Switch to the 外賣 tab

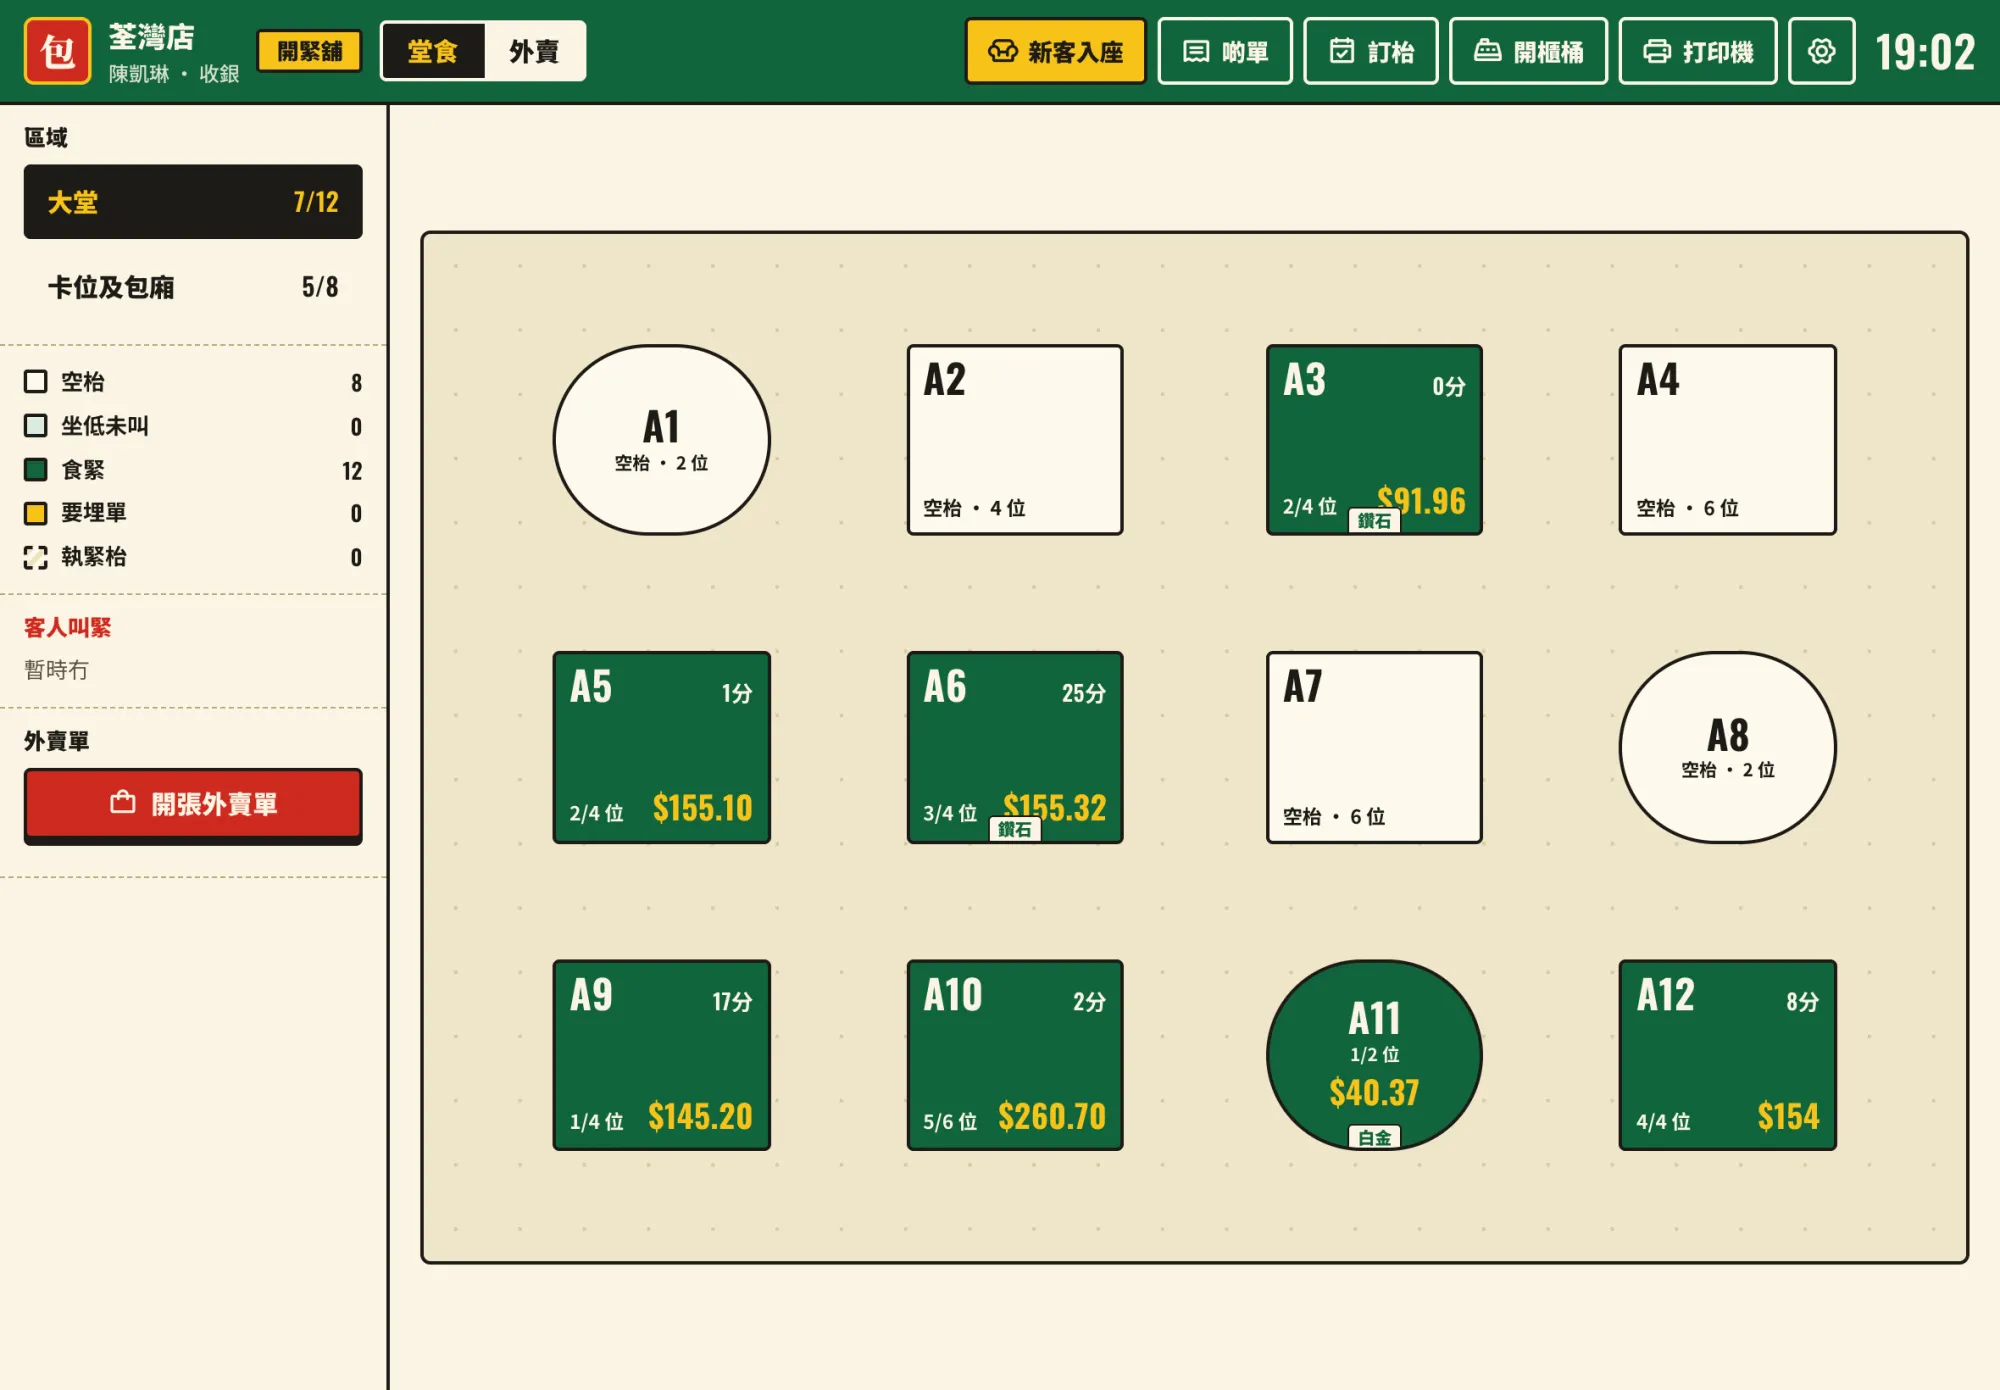pyautogui.click(x=534, y=51)
